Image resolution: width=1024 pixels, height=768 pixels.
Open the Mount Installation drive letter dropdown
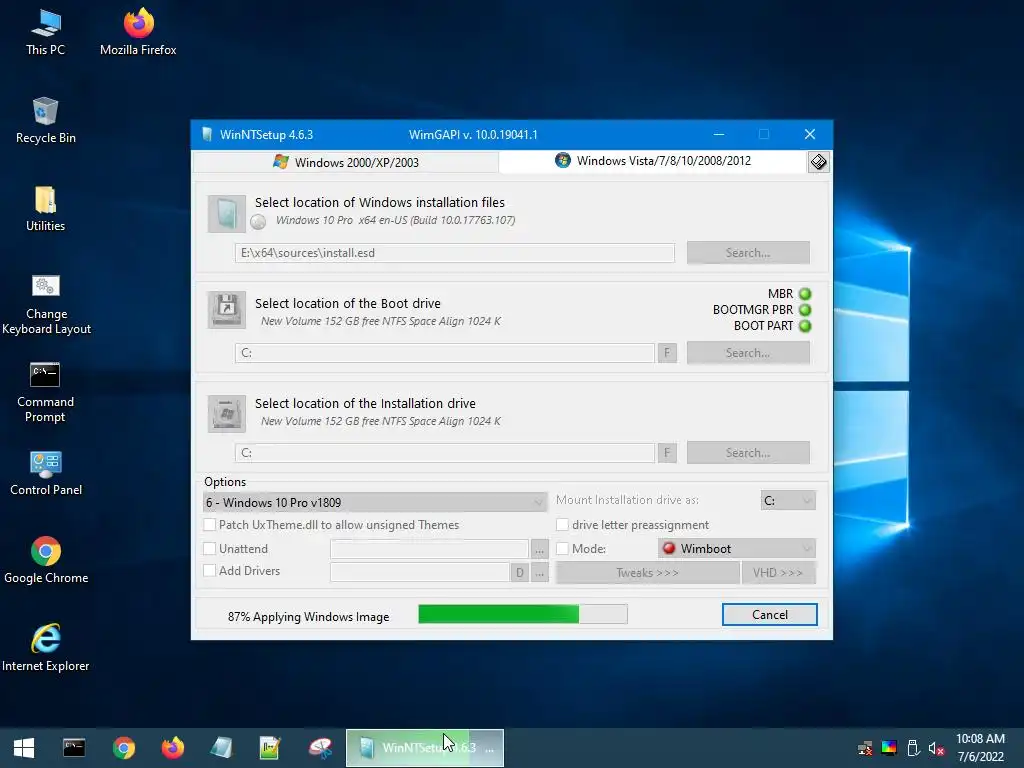[x=788, y=501]
